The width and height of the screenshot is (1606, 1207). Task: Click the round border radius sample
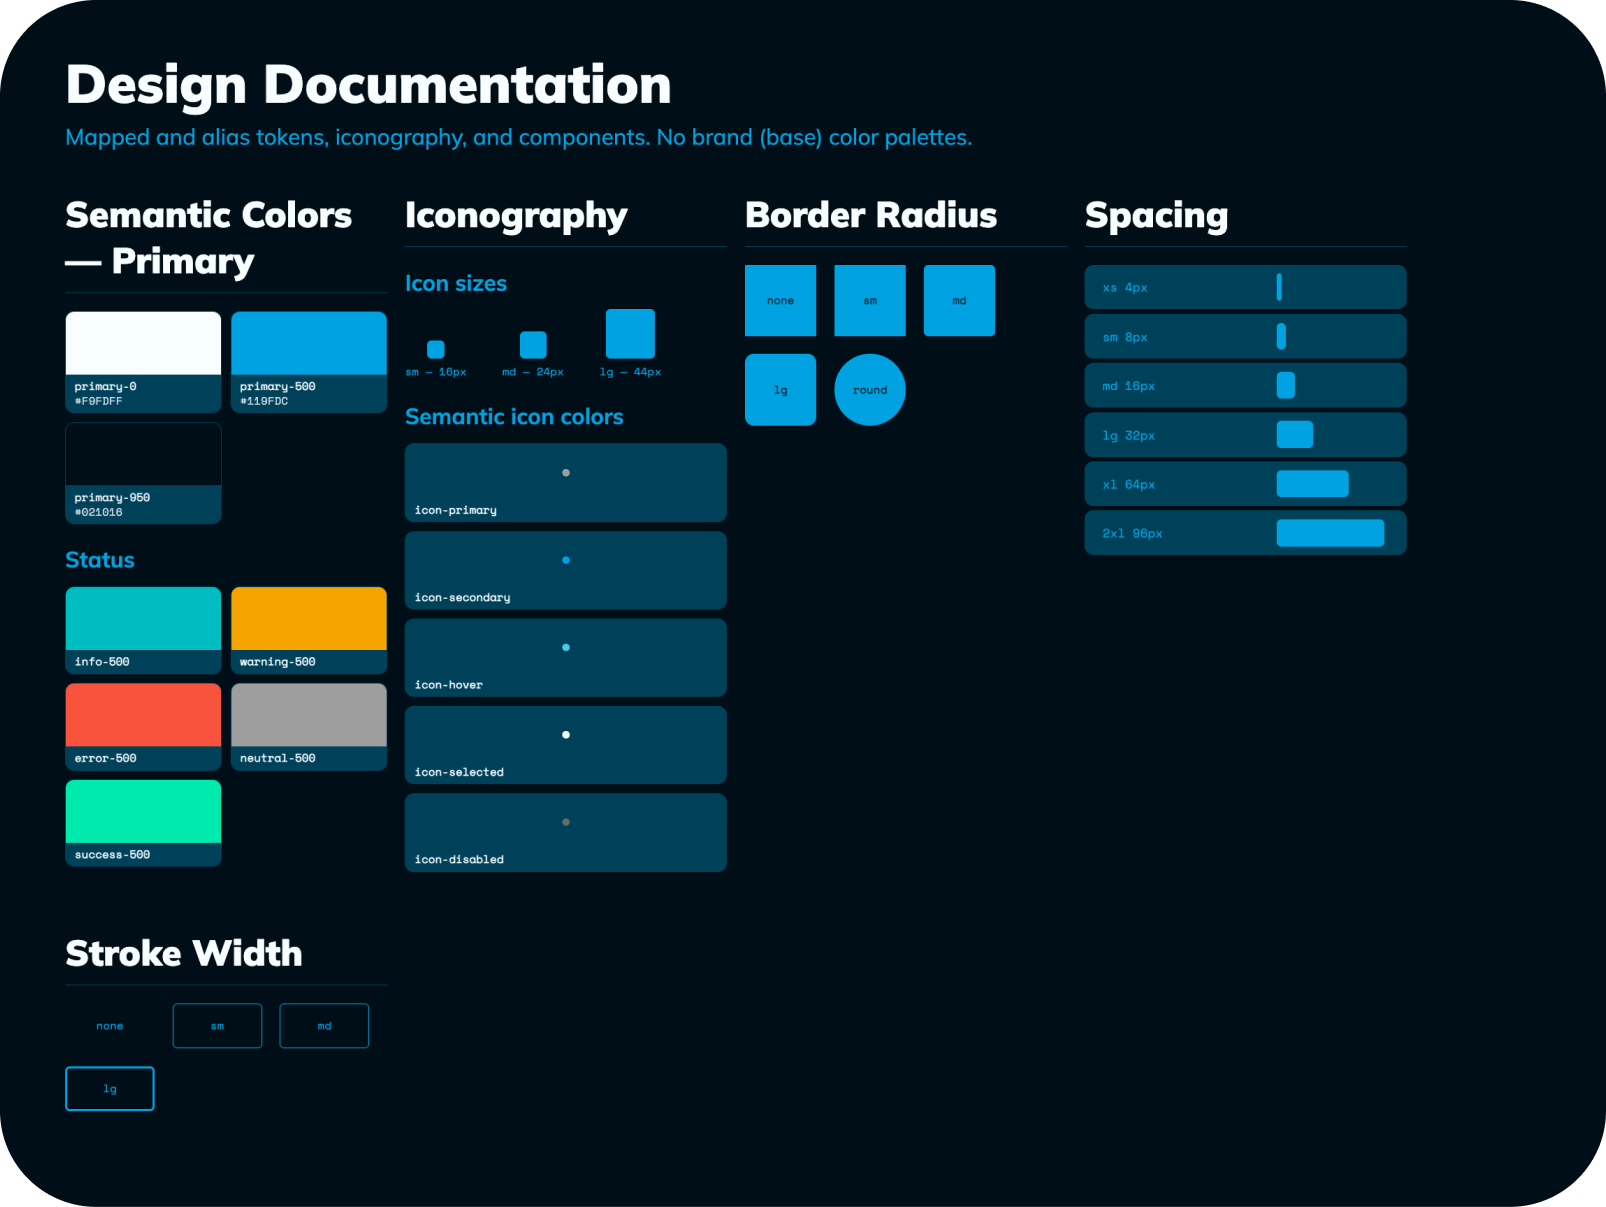[870, 390]
